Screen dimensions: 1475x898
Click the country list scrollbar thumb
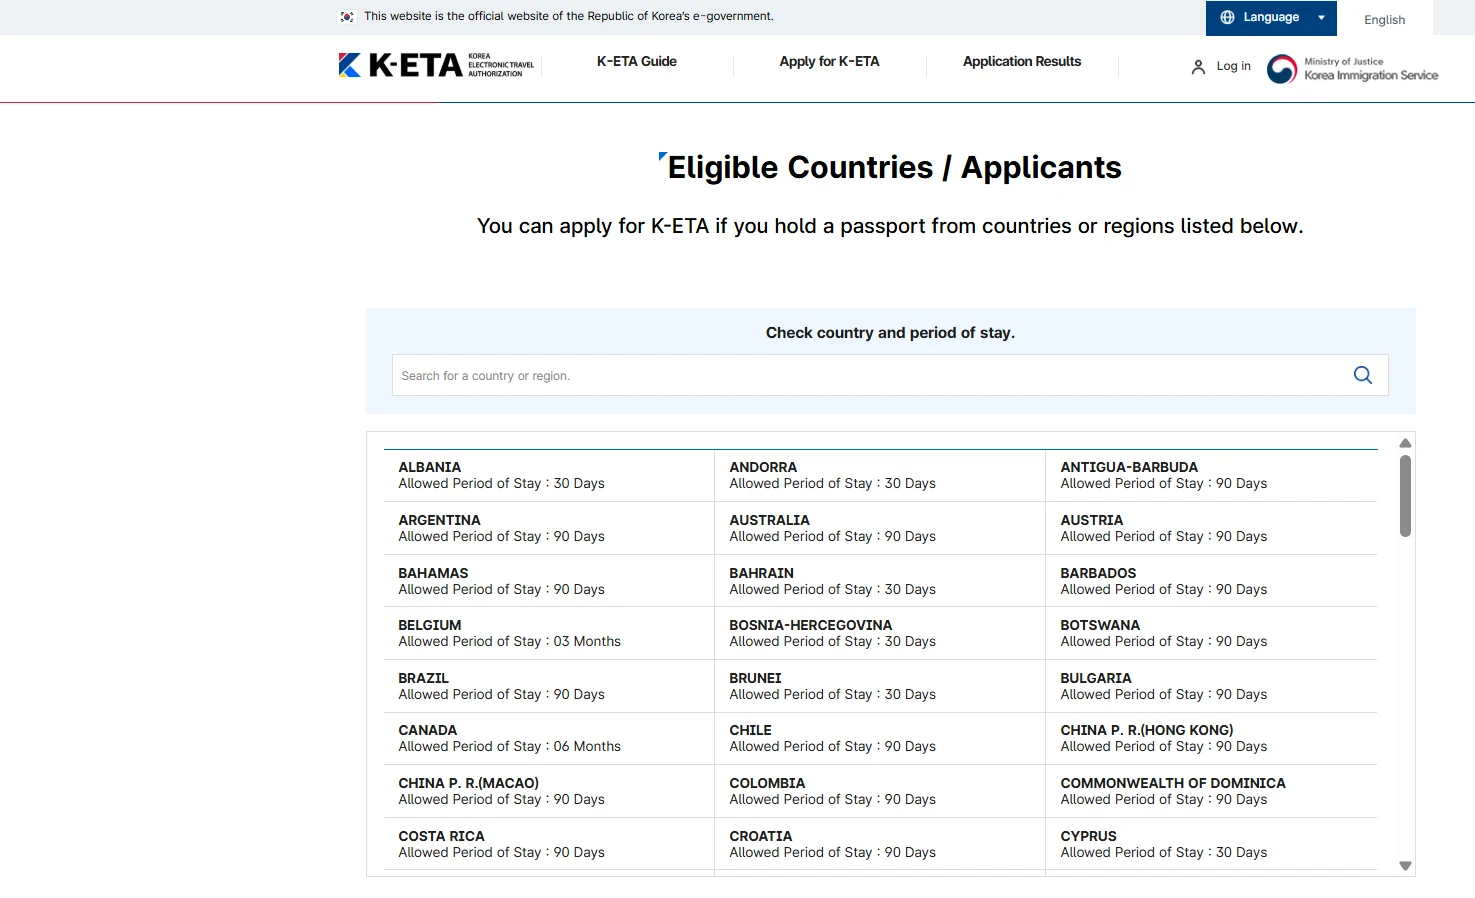[1405, 496]
